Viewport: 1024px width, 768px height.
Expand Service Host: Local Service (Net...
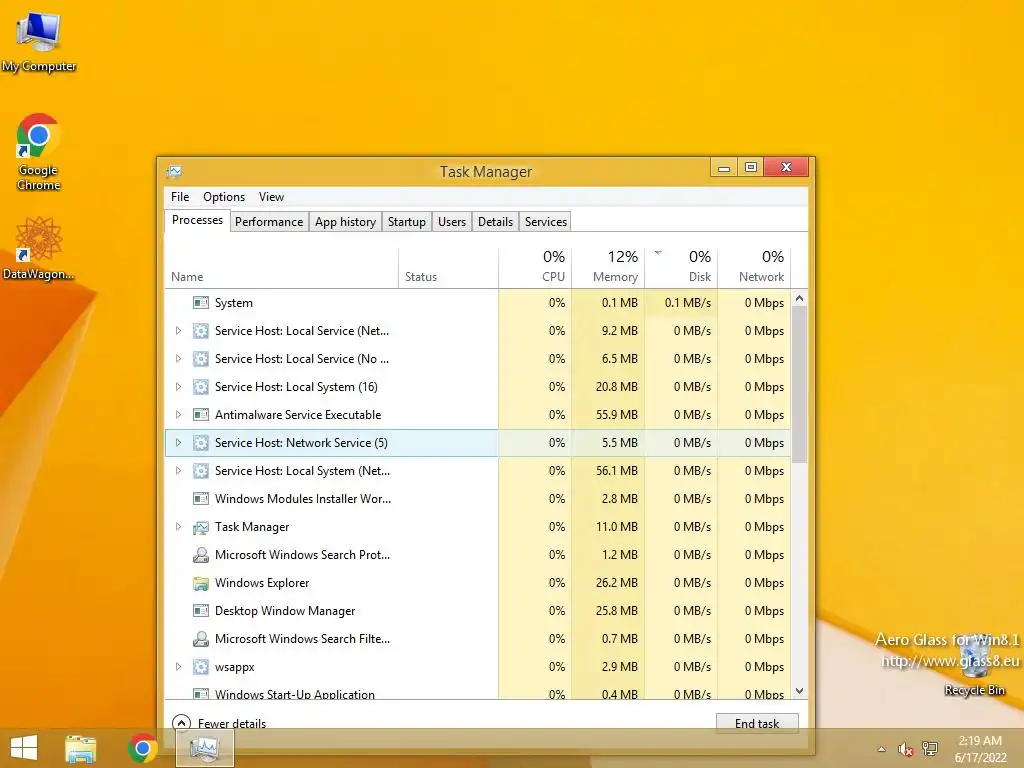click(x=178, y=331)
